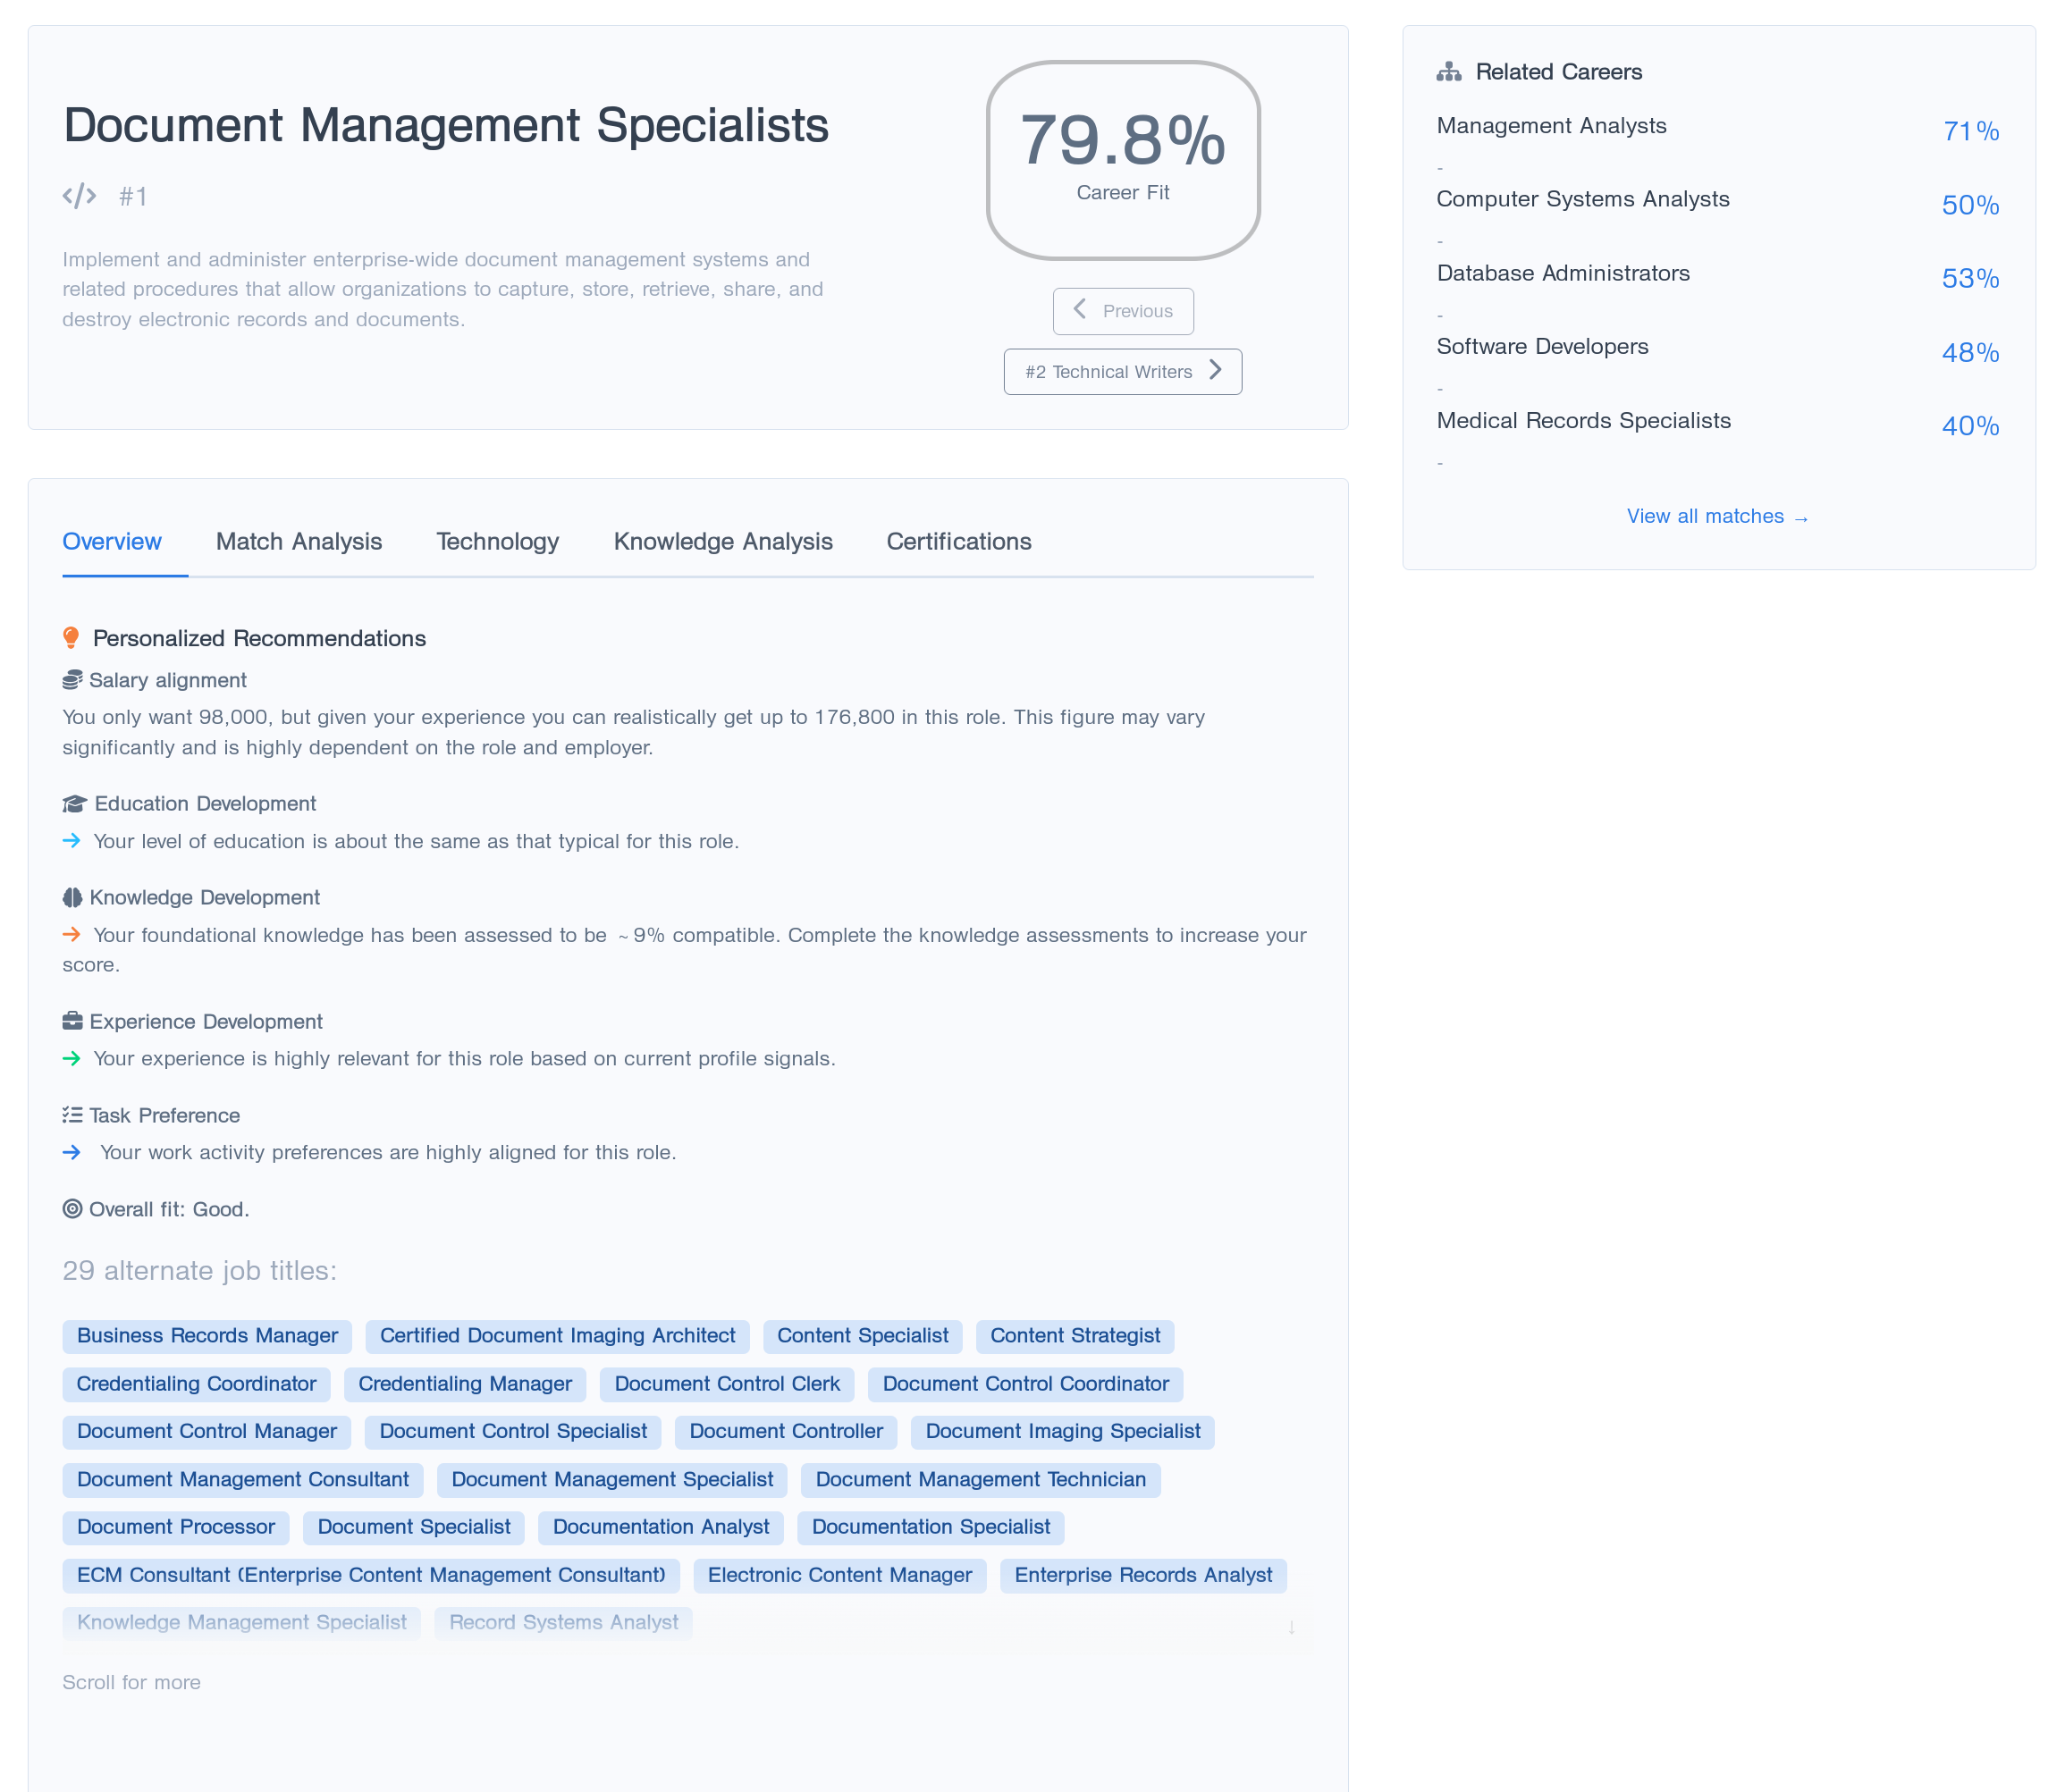
Task: Switch to the Match Analysis tab
Action: (299, 542)
